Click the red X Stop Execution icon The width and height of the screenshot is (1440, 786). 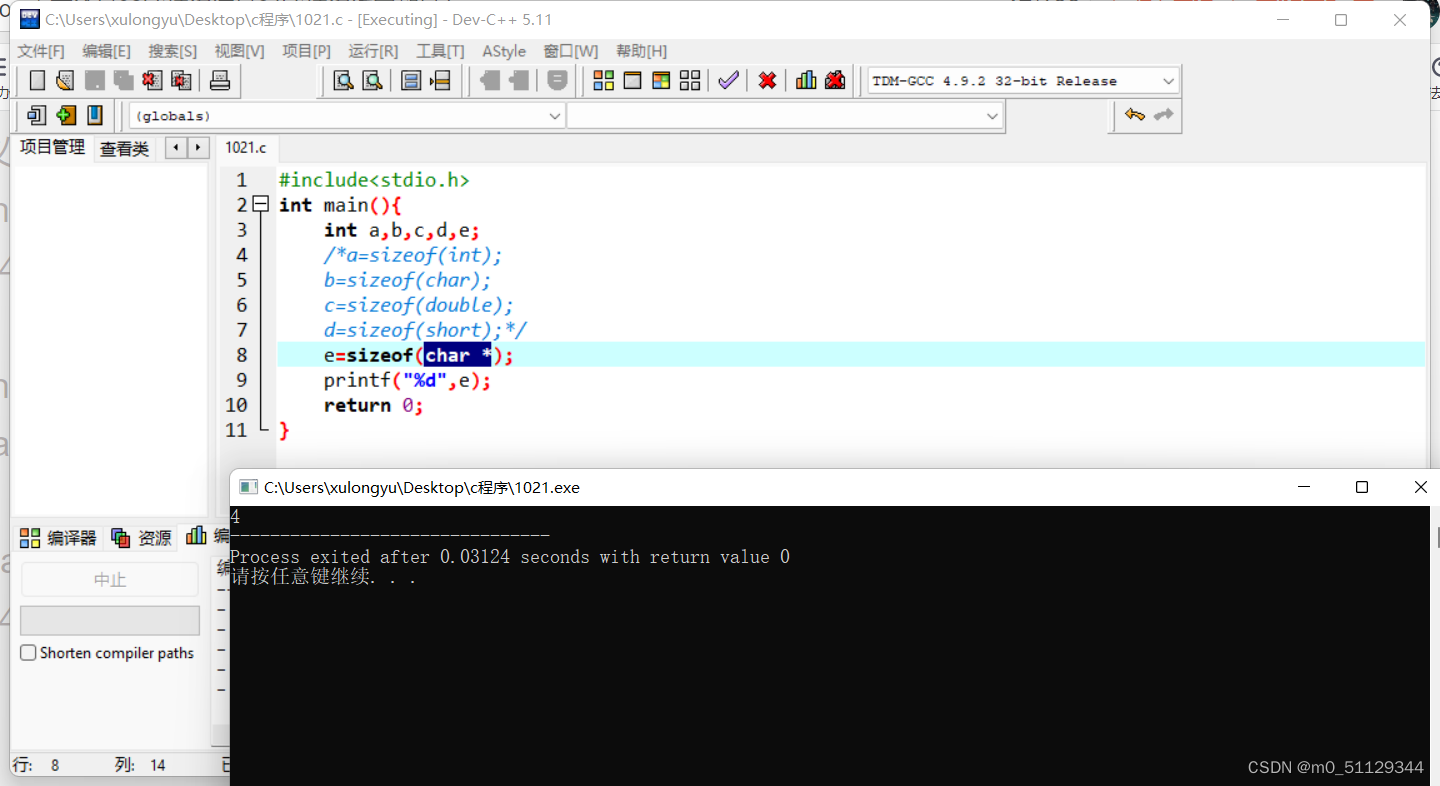point(767,81)
